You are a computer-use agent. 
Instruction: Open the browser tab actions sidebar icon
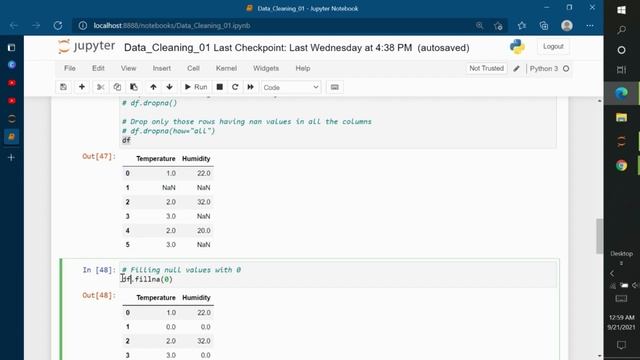[x=11, y=47]
